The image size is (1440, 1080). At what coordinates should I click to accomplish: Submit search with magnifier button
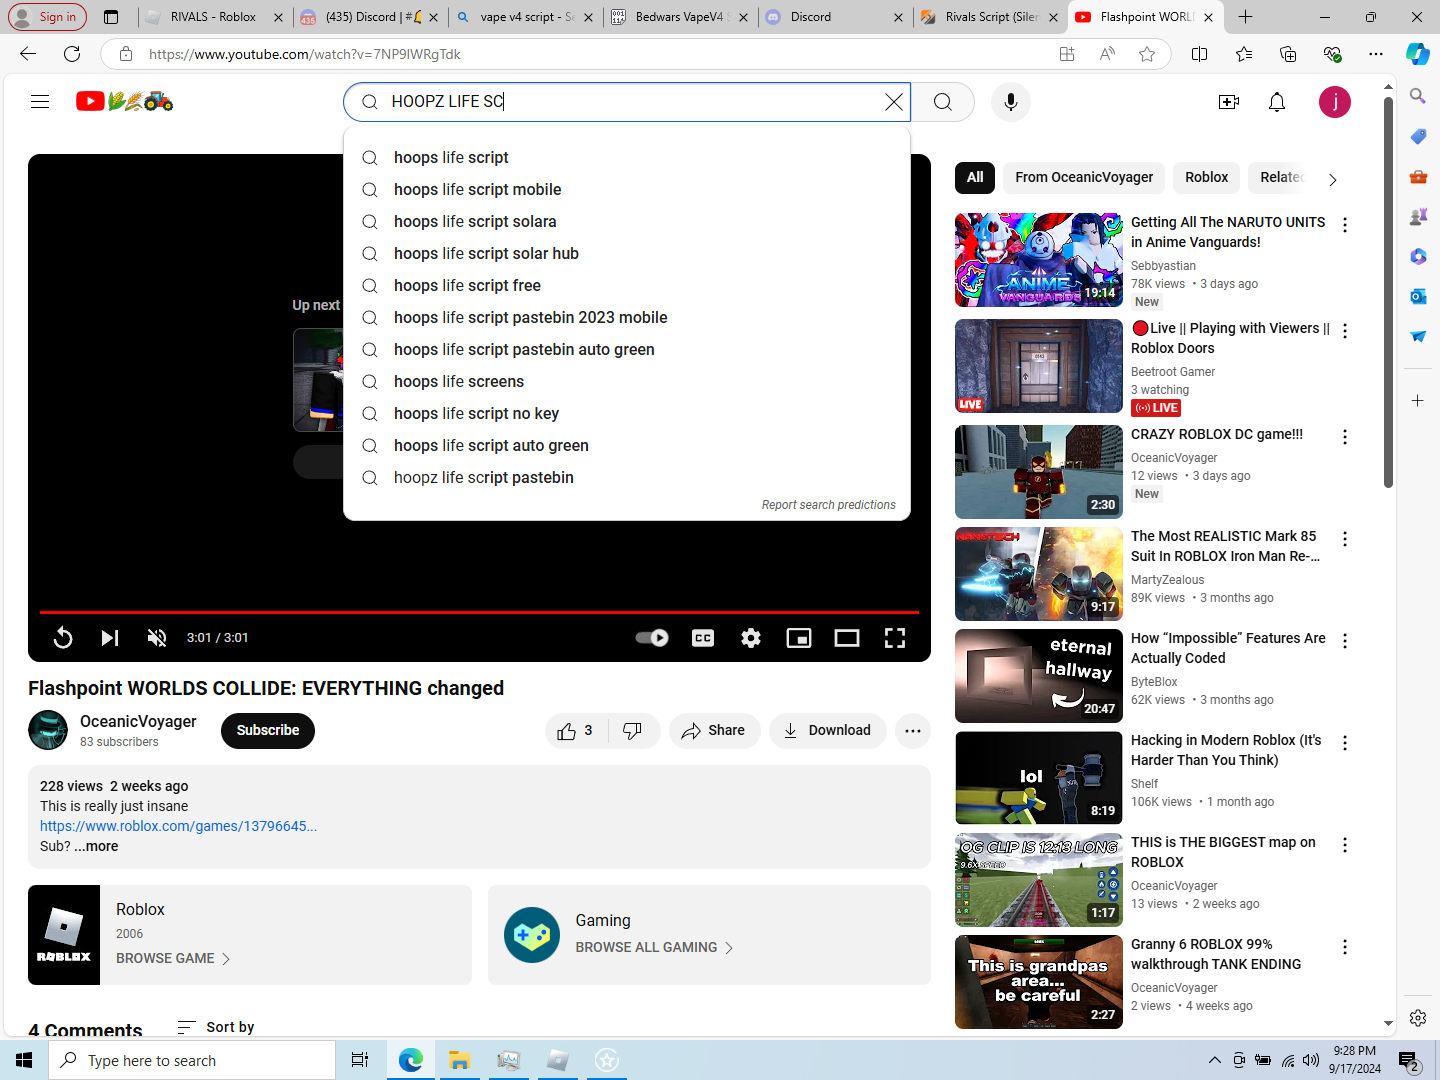tap(943, 102)
